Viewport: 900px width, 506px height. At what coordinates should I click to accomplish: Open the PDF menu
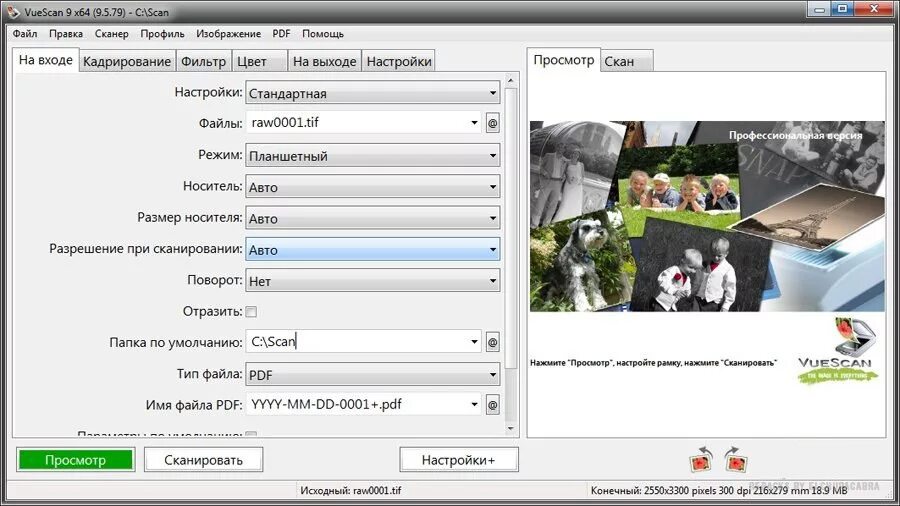tap(281, 34)
